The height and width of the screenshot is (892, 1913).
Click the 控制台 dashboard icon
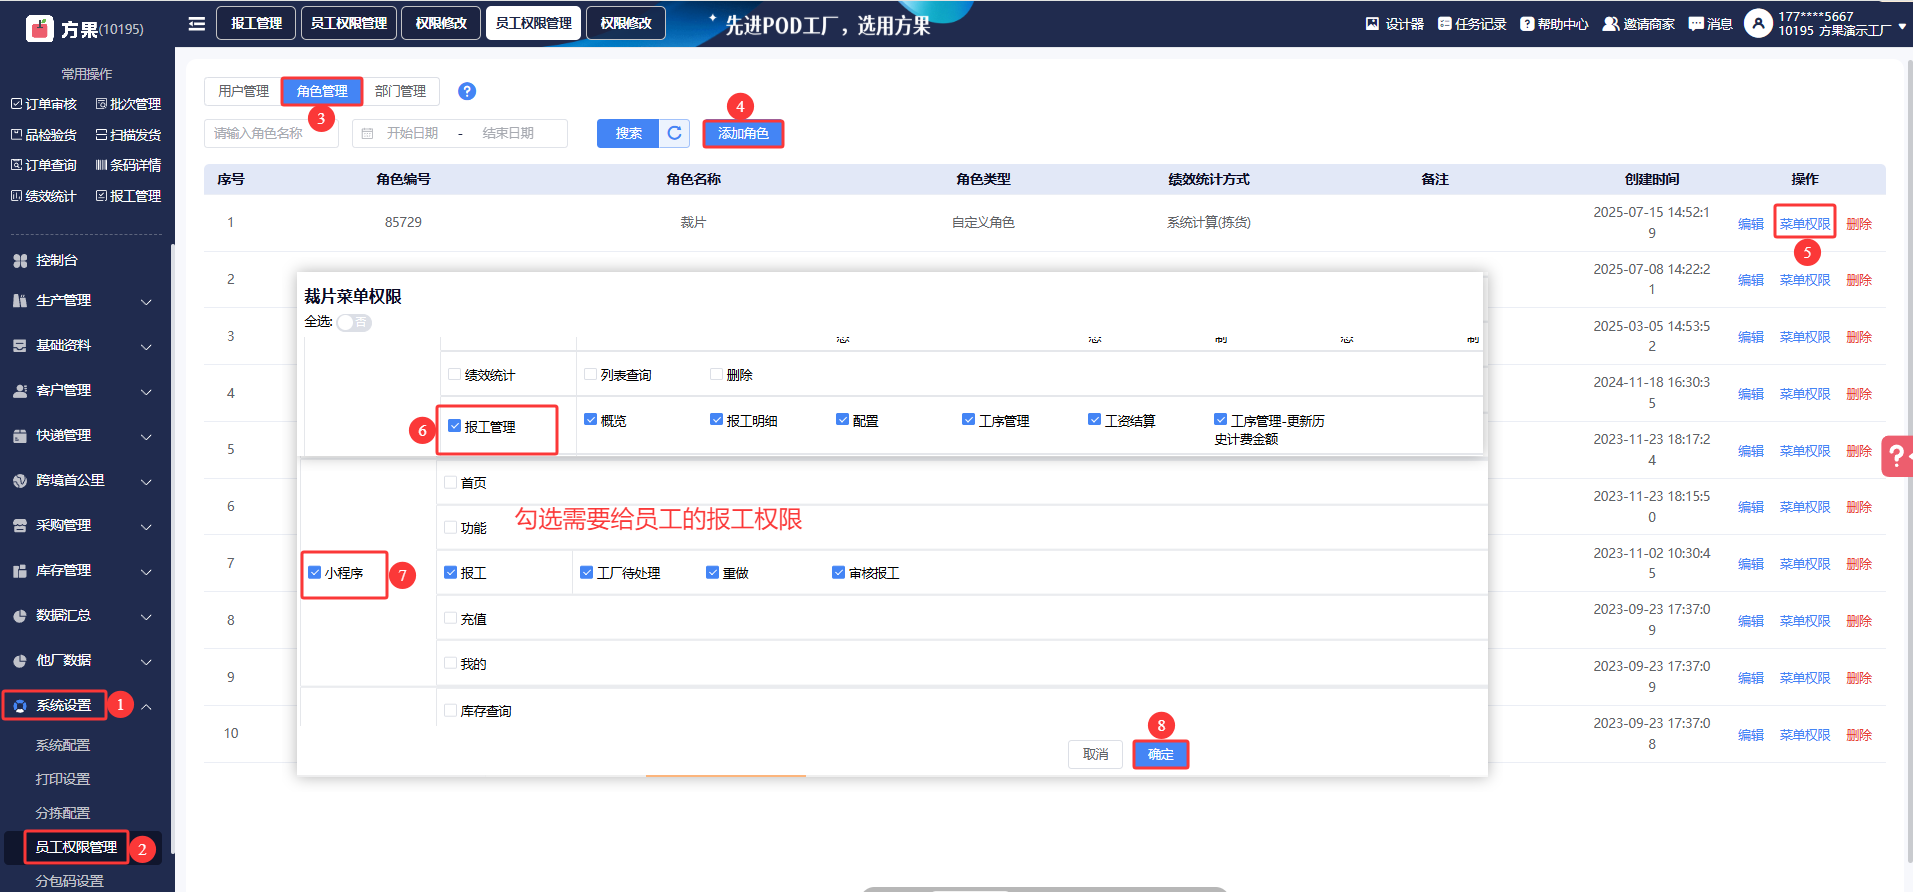tap(20, 260)
